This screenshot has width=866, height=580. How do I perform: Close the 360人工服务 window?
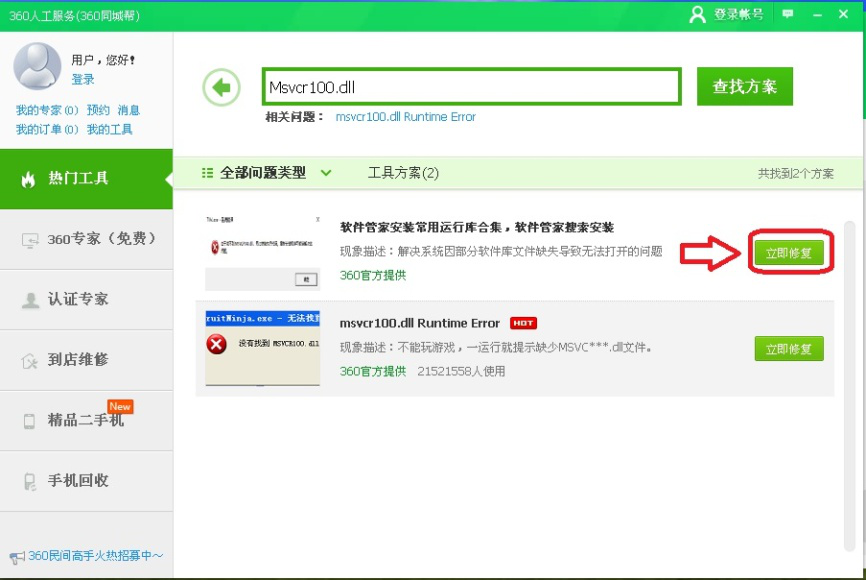click(843, 14)
